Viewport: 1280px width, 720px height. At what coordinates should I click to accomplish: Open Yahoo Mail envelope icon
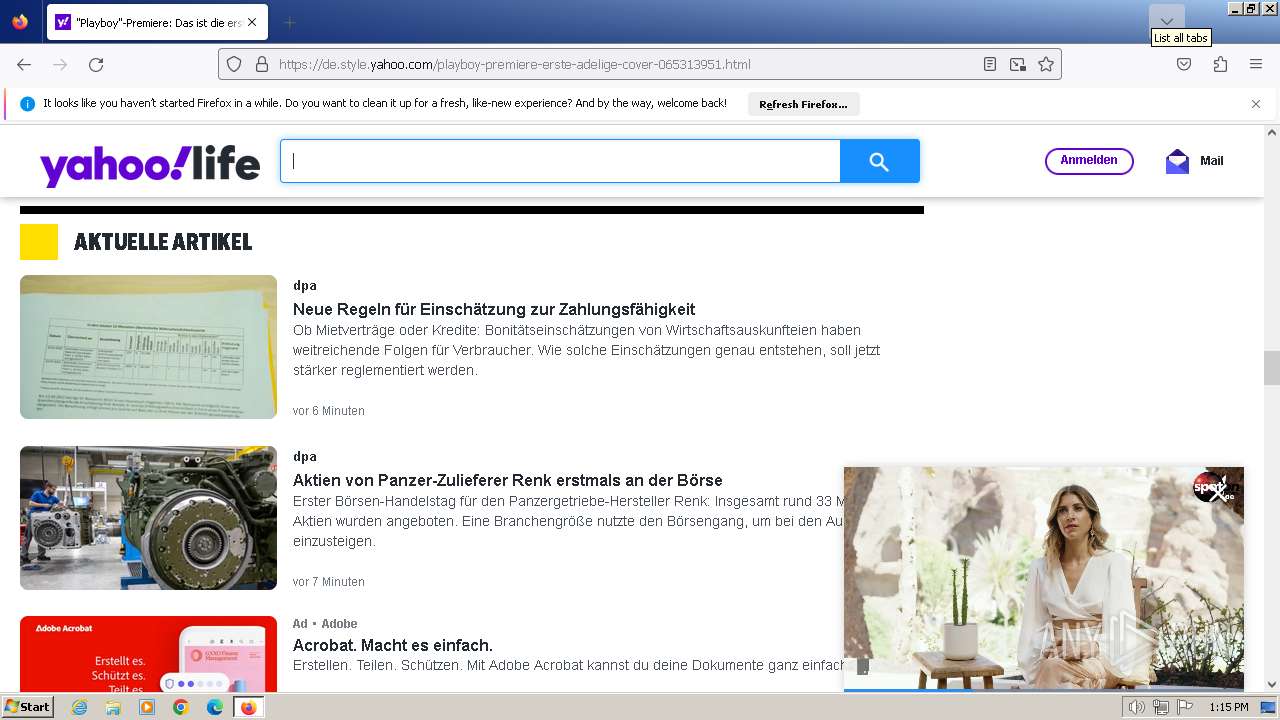(x=1177, y=161)
